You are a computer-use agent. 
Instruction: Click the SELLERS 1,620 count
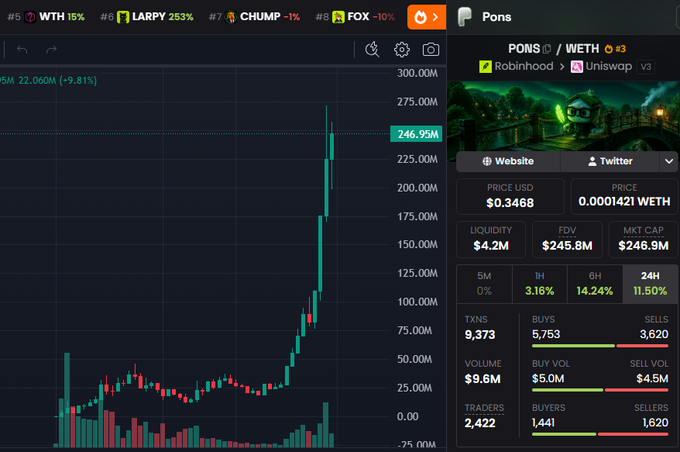(x=655, y=423)
